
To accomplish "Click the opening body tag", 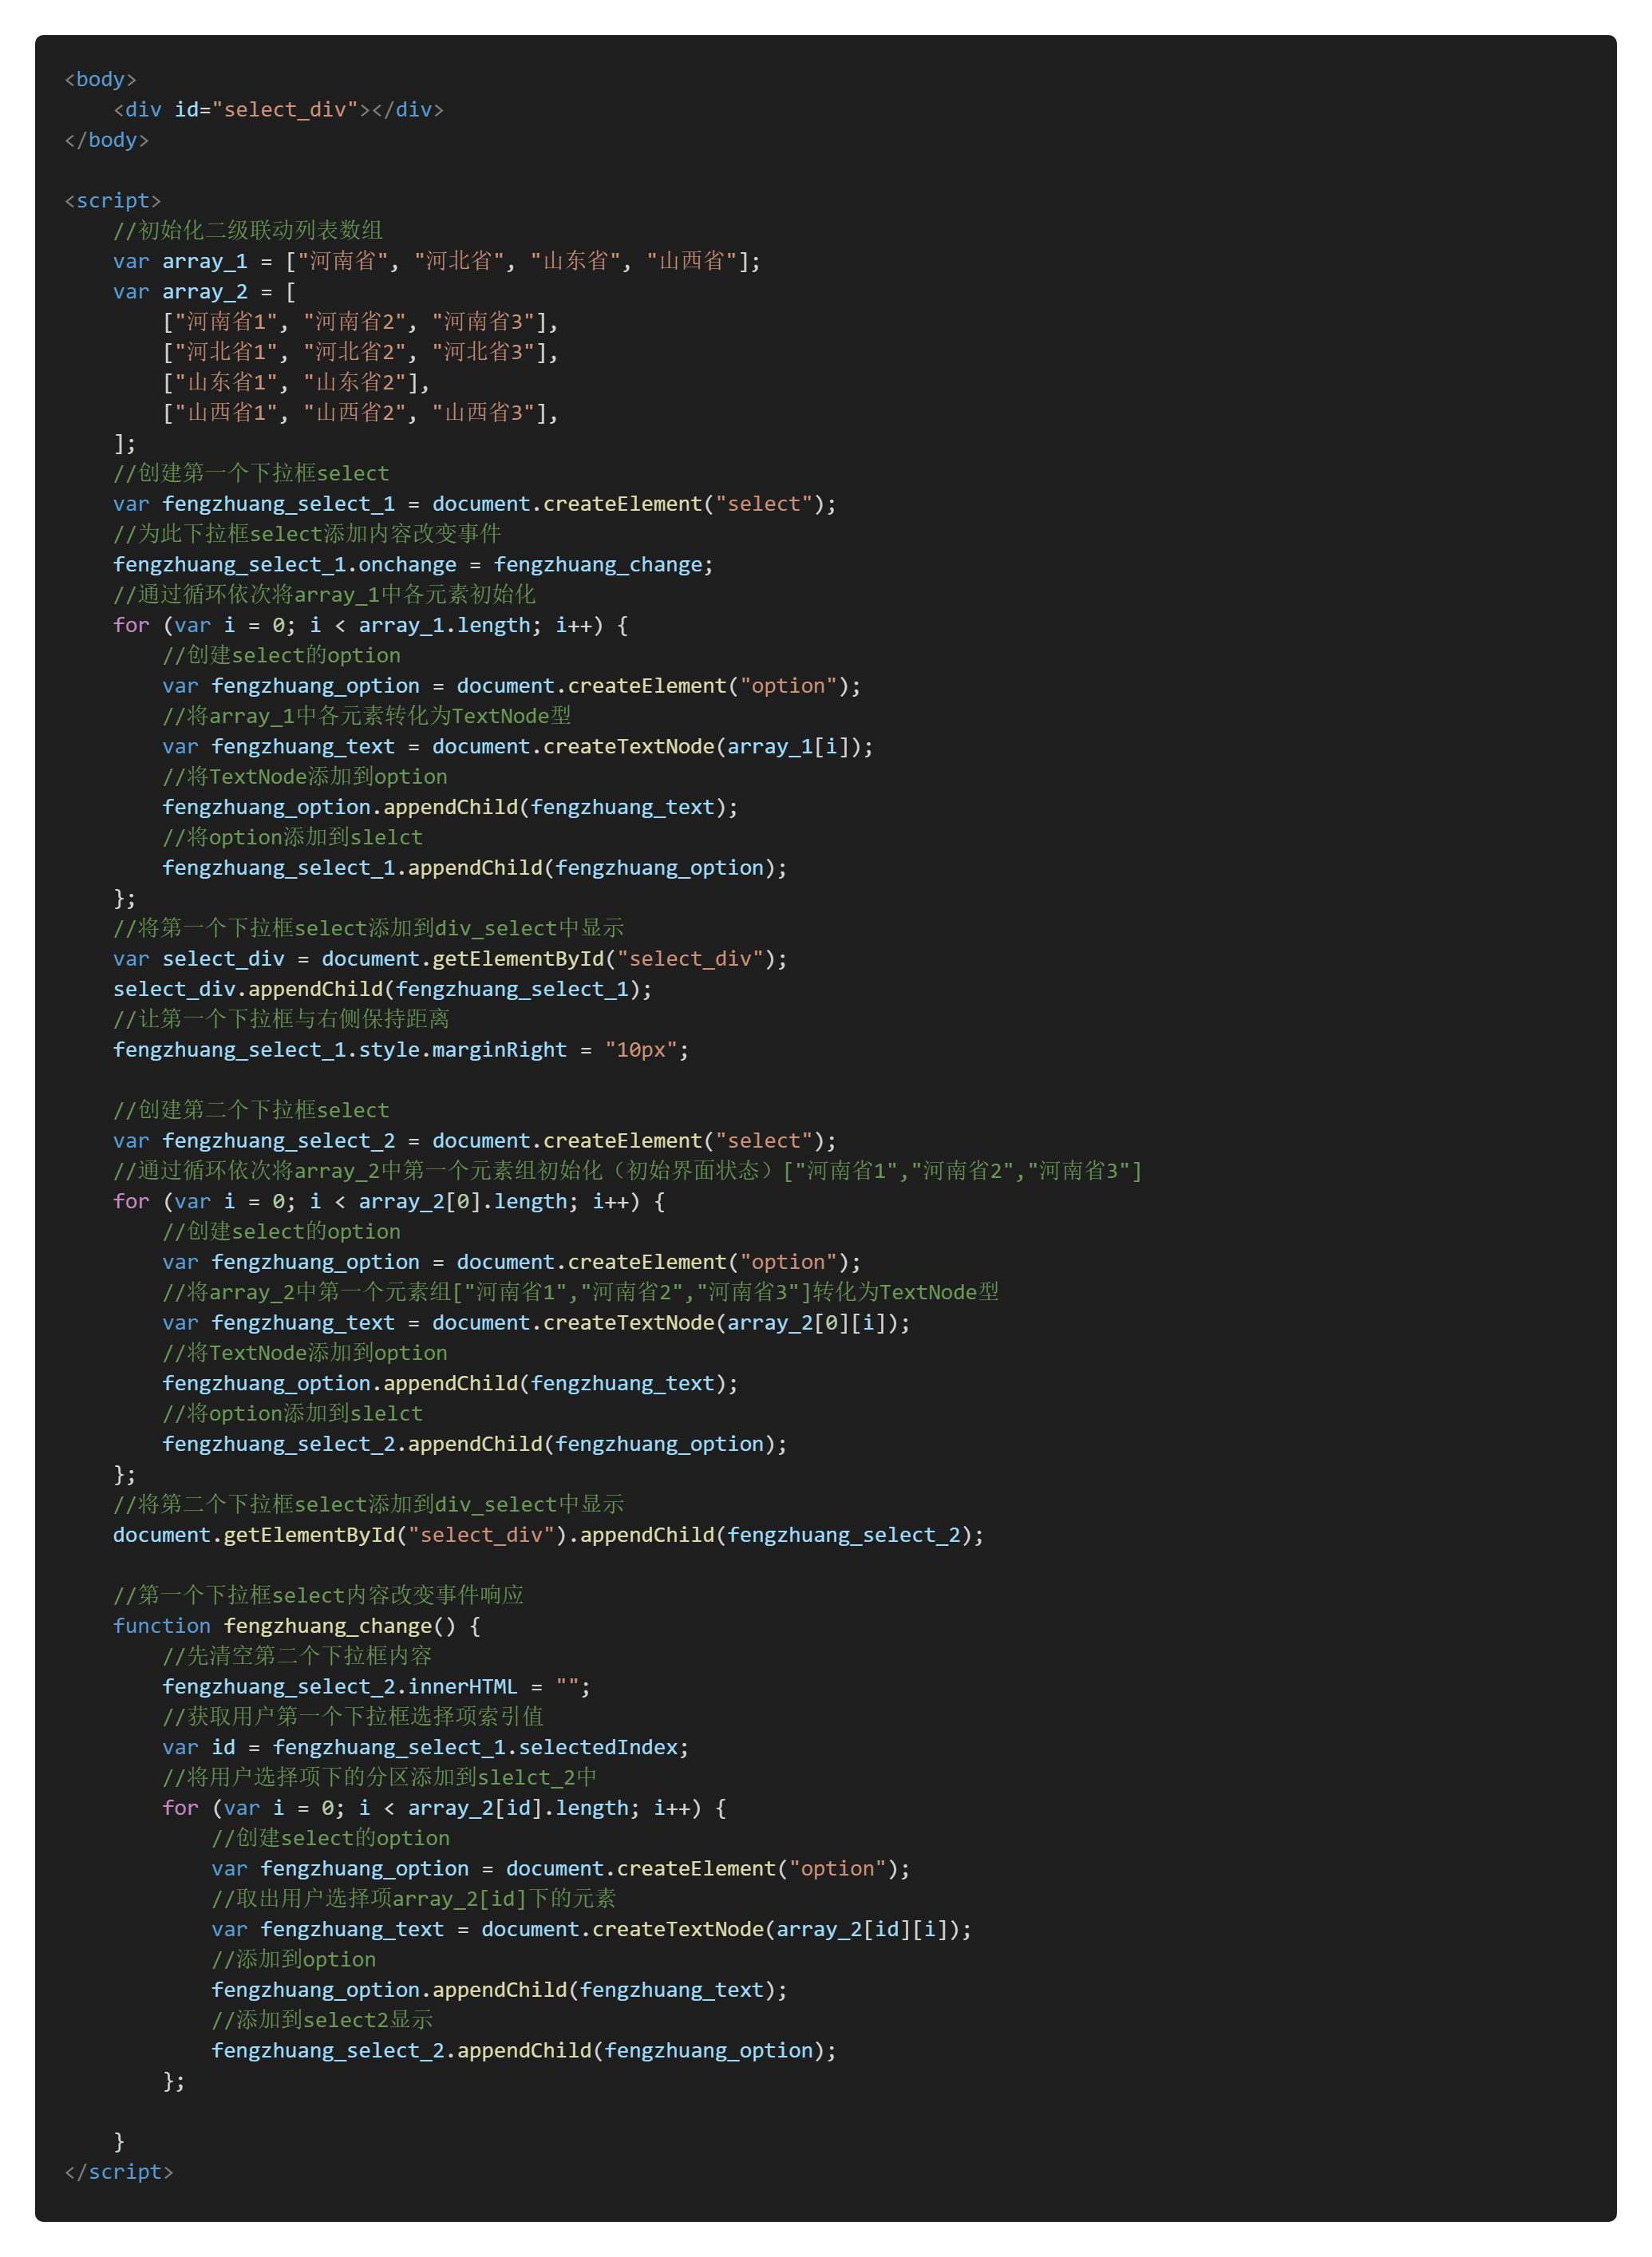I will pyautogui.click(x=100, y=79).
